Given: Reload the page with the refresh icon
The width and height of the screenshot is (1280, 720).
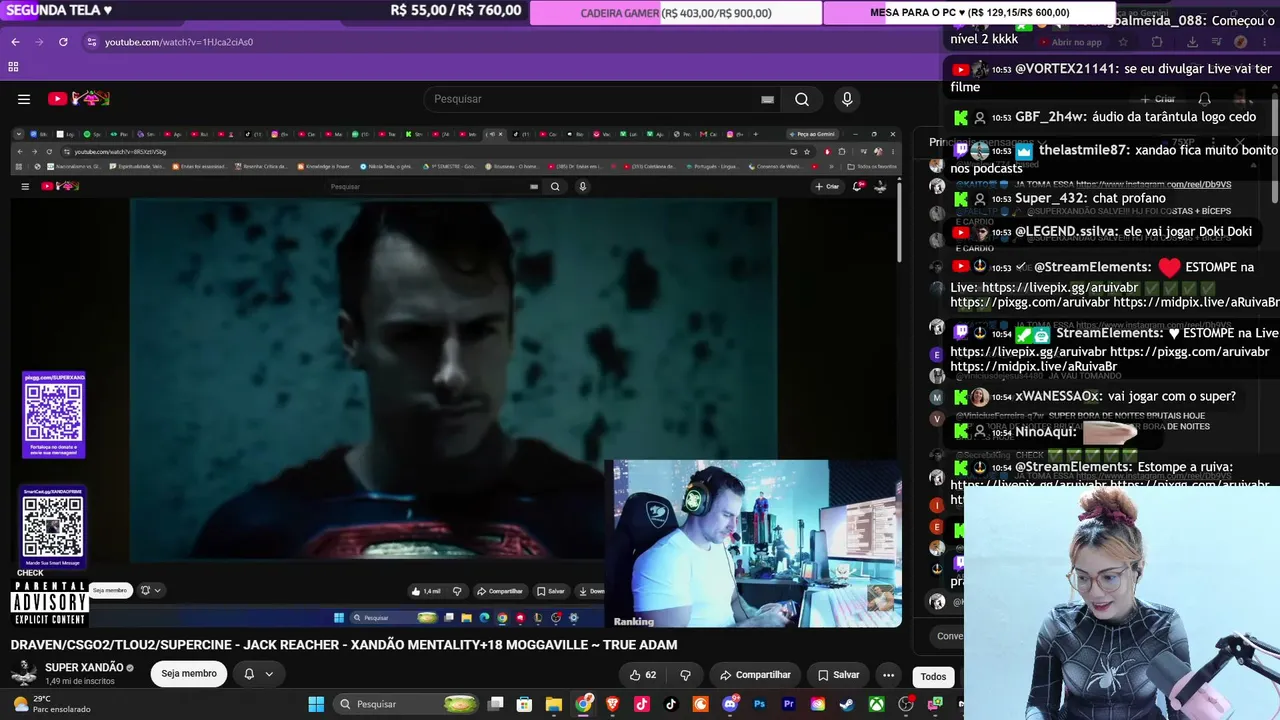Looking at the screenshot, I should 63,42.
